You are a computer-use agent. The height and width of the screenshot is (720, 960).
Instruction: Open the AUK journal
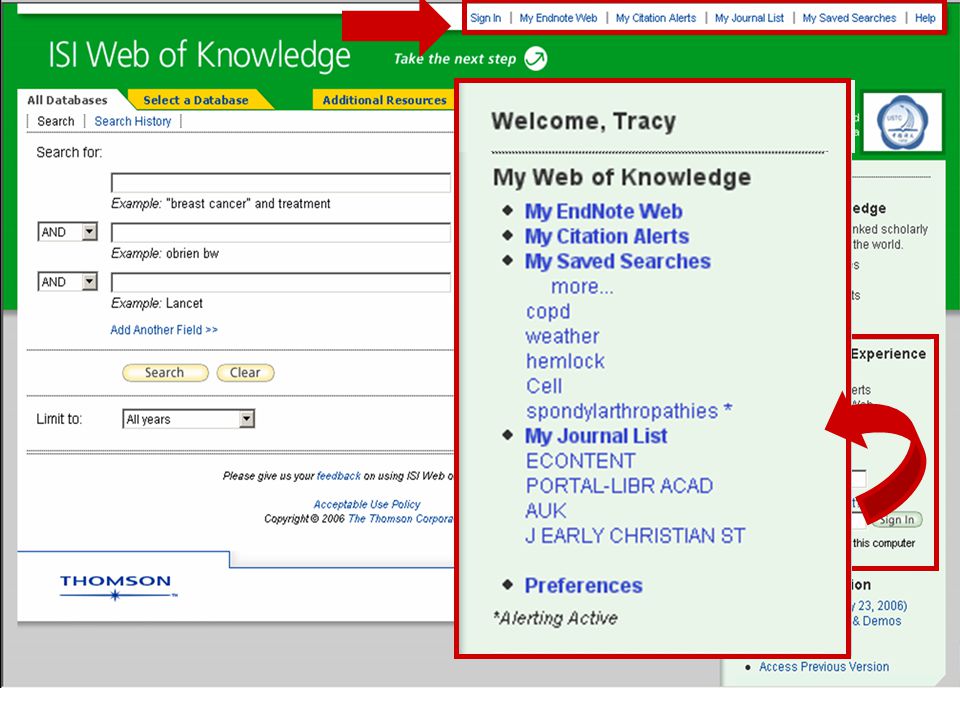click(546, 511)
